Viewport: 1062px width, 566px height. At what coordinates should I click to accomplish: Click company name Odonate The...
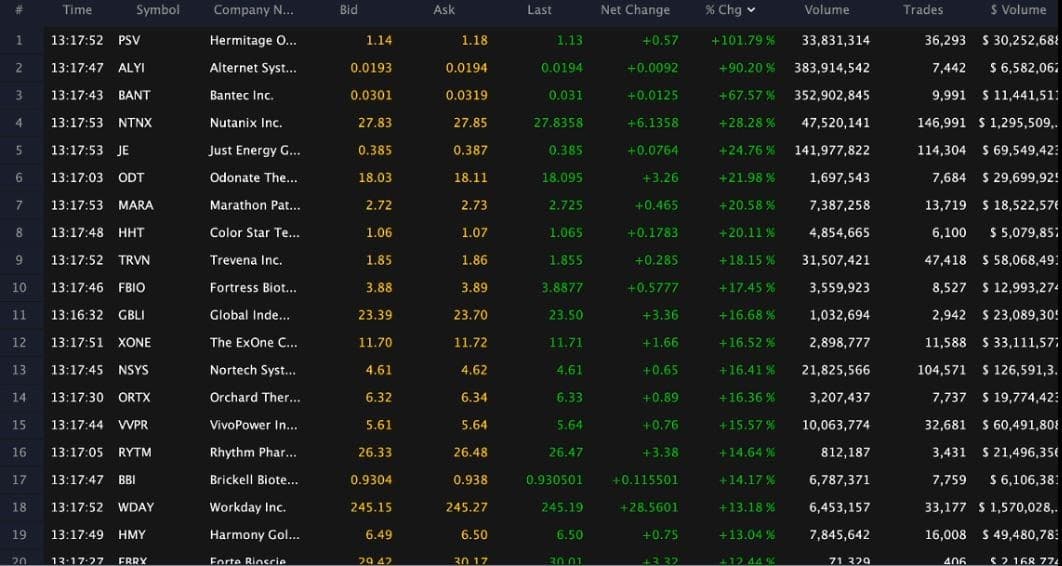tap(253, 178)
